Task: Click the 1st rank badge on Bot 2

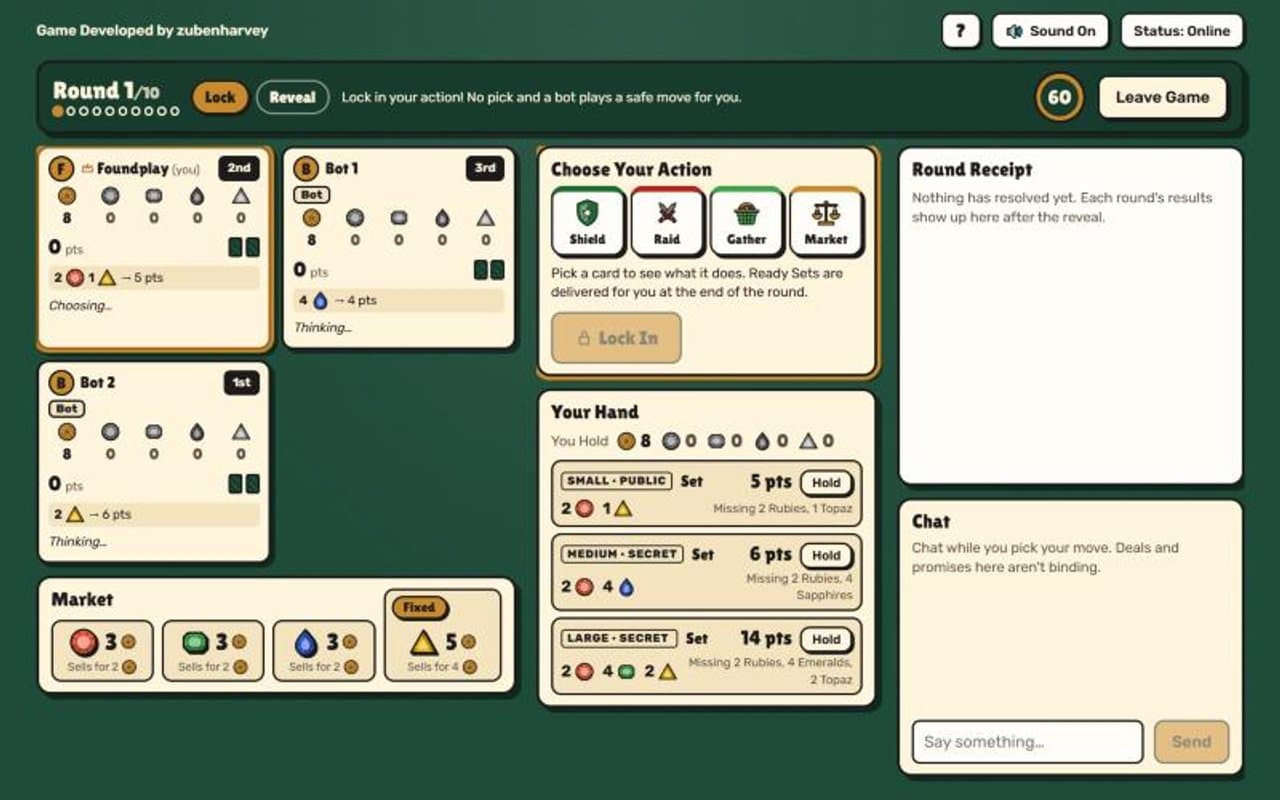Action: tap(241, 382)
